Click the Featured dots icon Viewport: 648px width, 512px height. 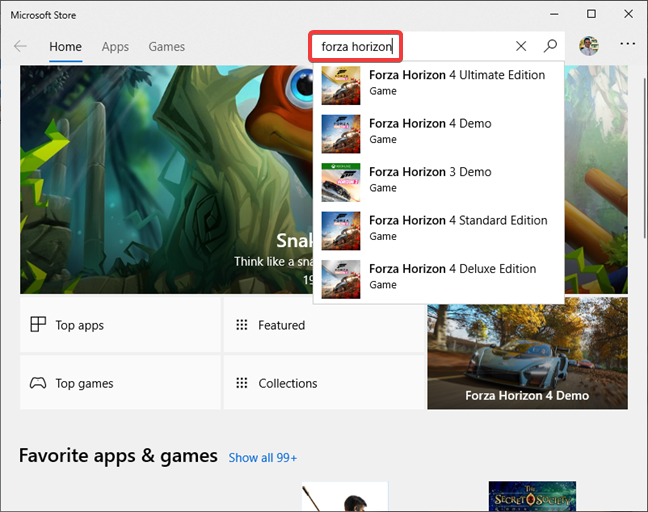(242, 325)
